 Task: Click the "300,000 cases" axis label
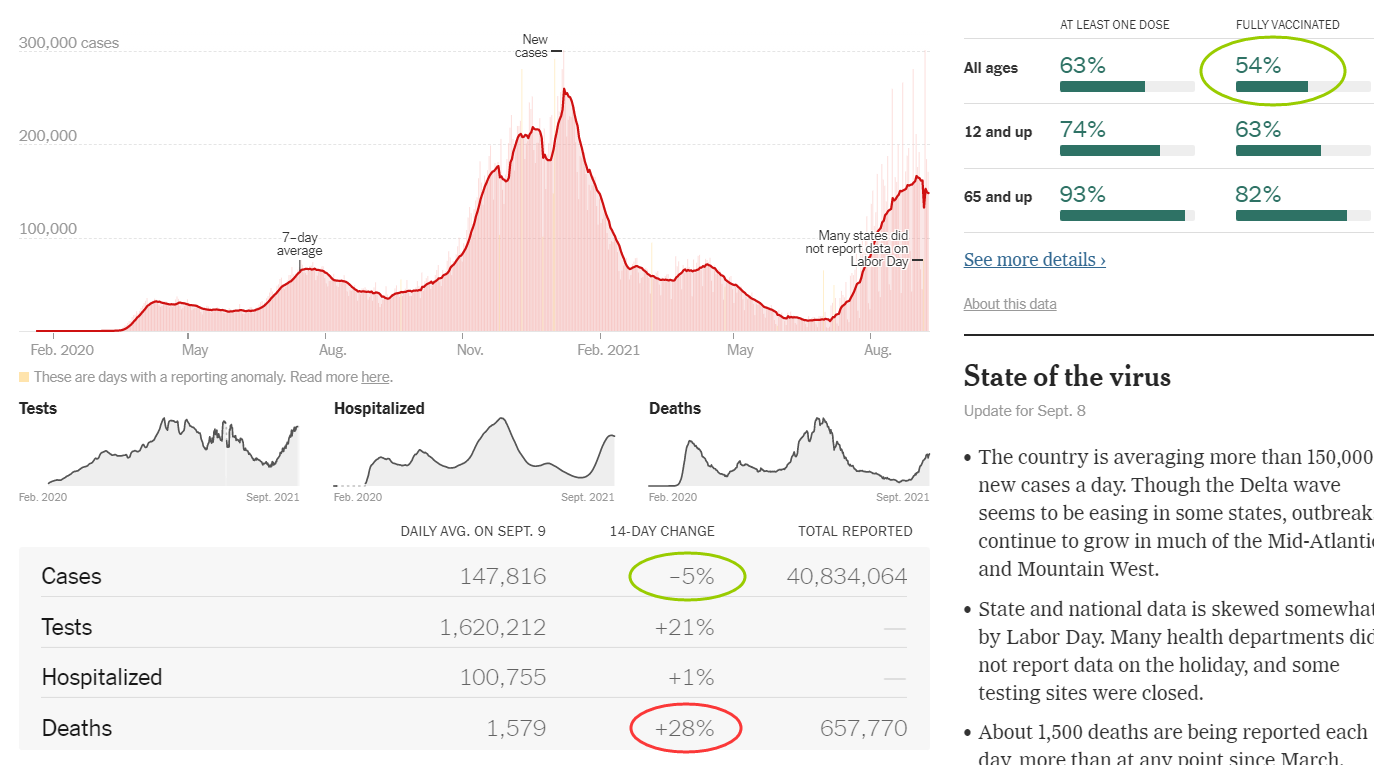pyautogui.click(x=69, y=43)
